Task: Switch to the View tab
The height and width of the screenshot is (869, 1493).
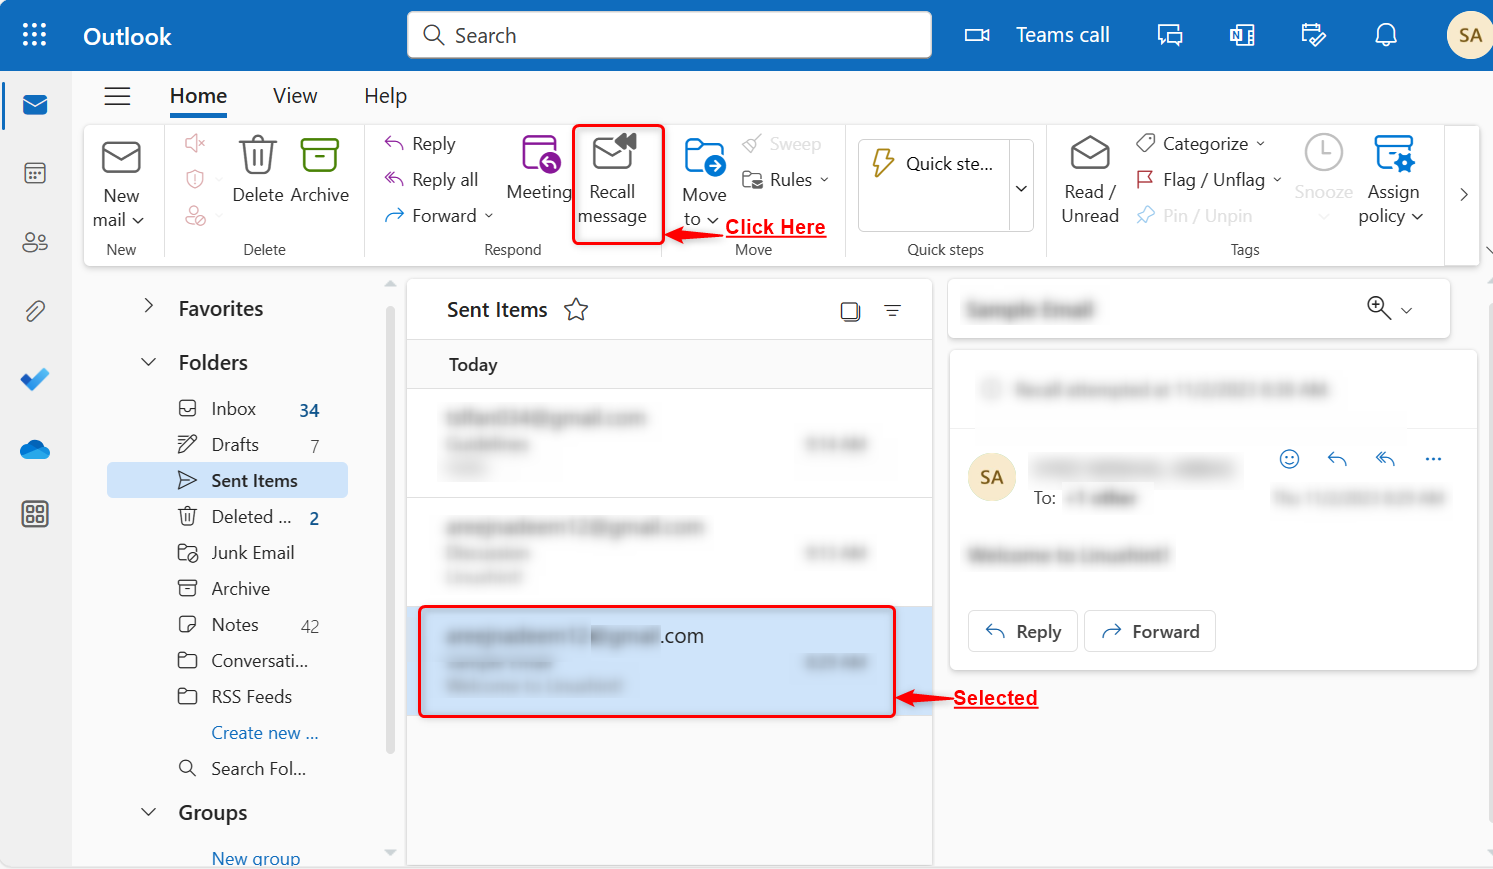Action: 295,96
